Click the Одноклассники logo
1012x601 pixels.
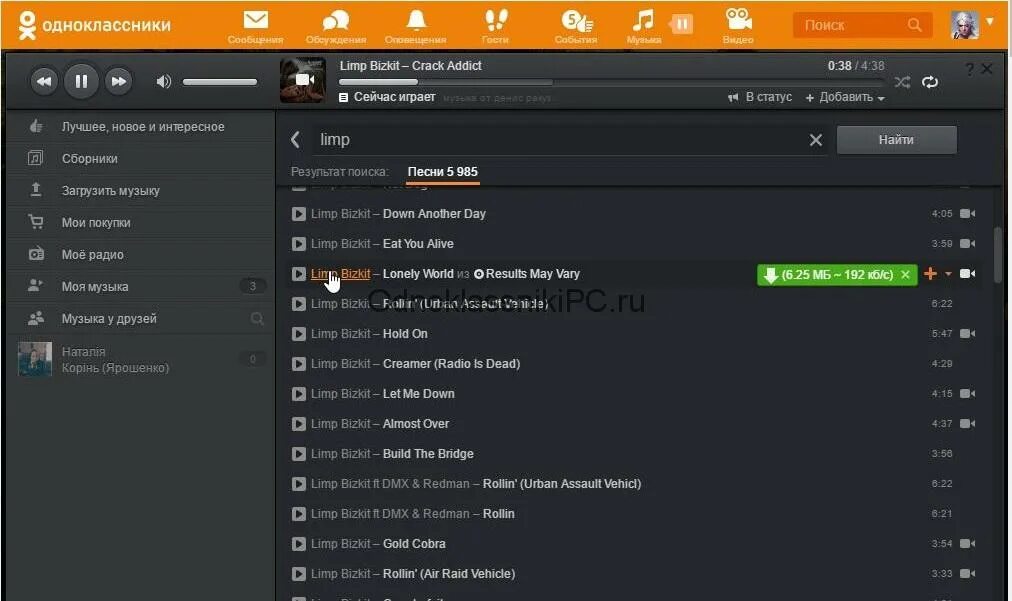click(94, 25)
